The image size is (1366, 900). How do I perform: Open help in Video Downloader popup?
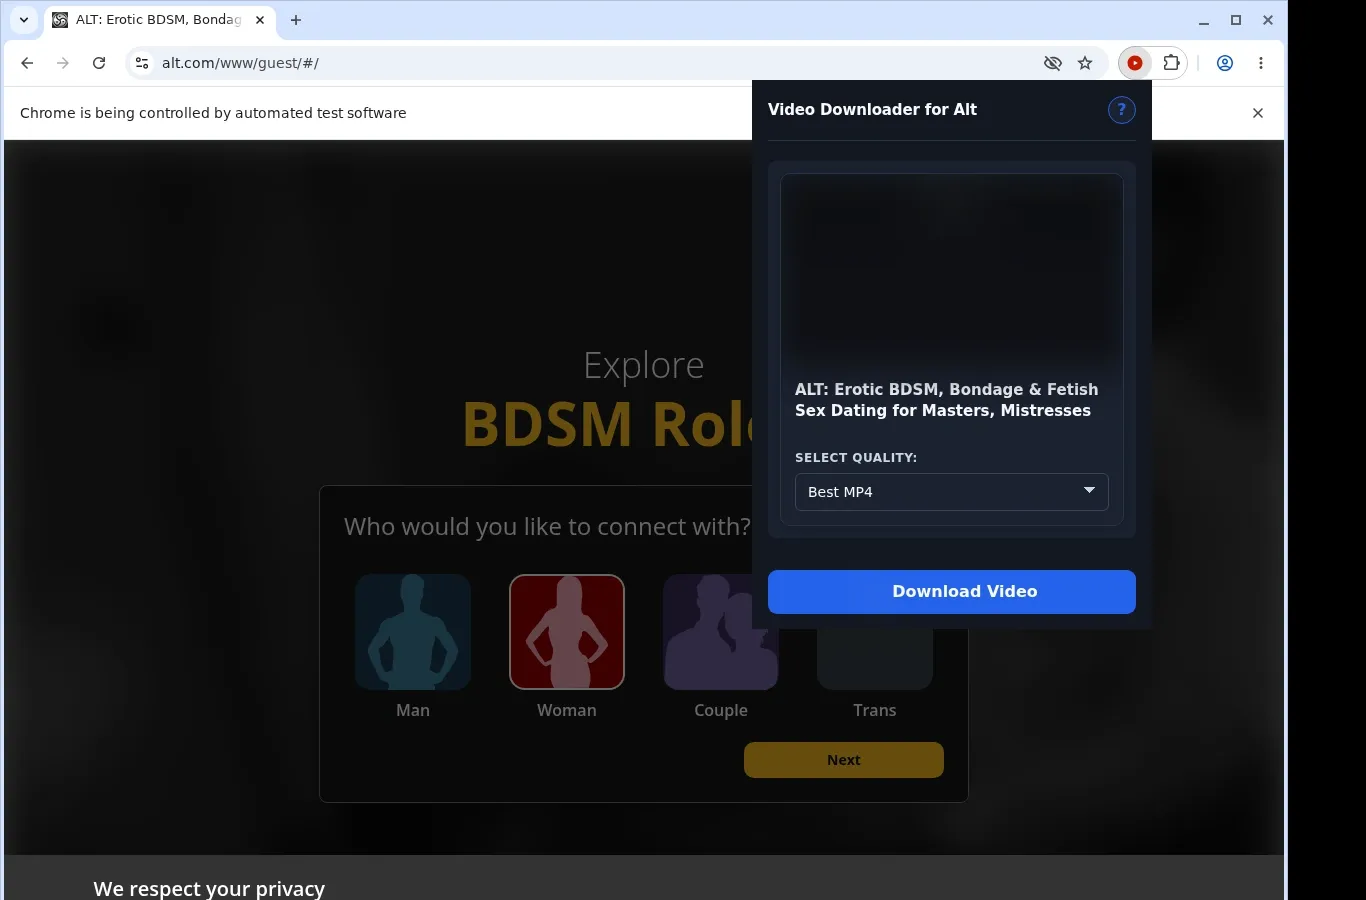pos(1122,110)
